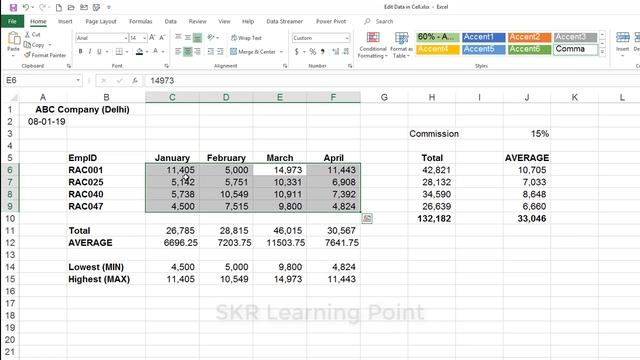Toggle Middle Align
The image size is (640, 360).
click(x=188, y=38)
